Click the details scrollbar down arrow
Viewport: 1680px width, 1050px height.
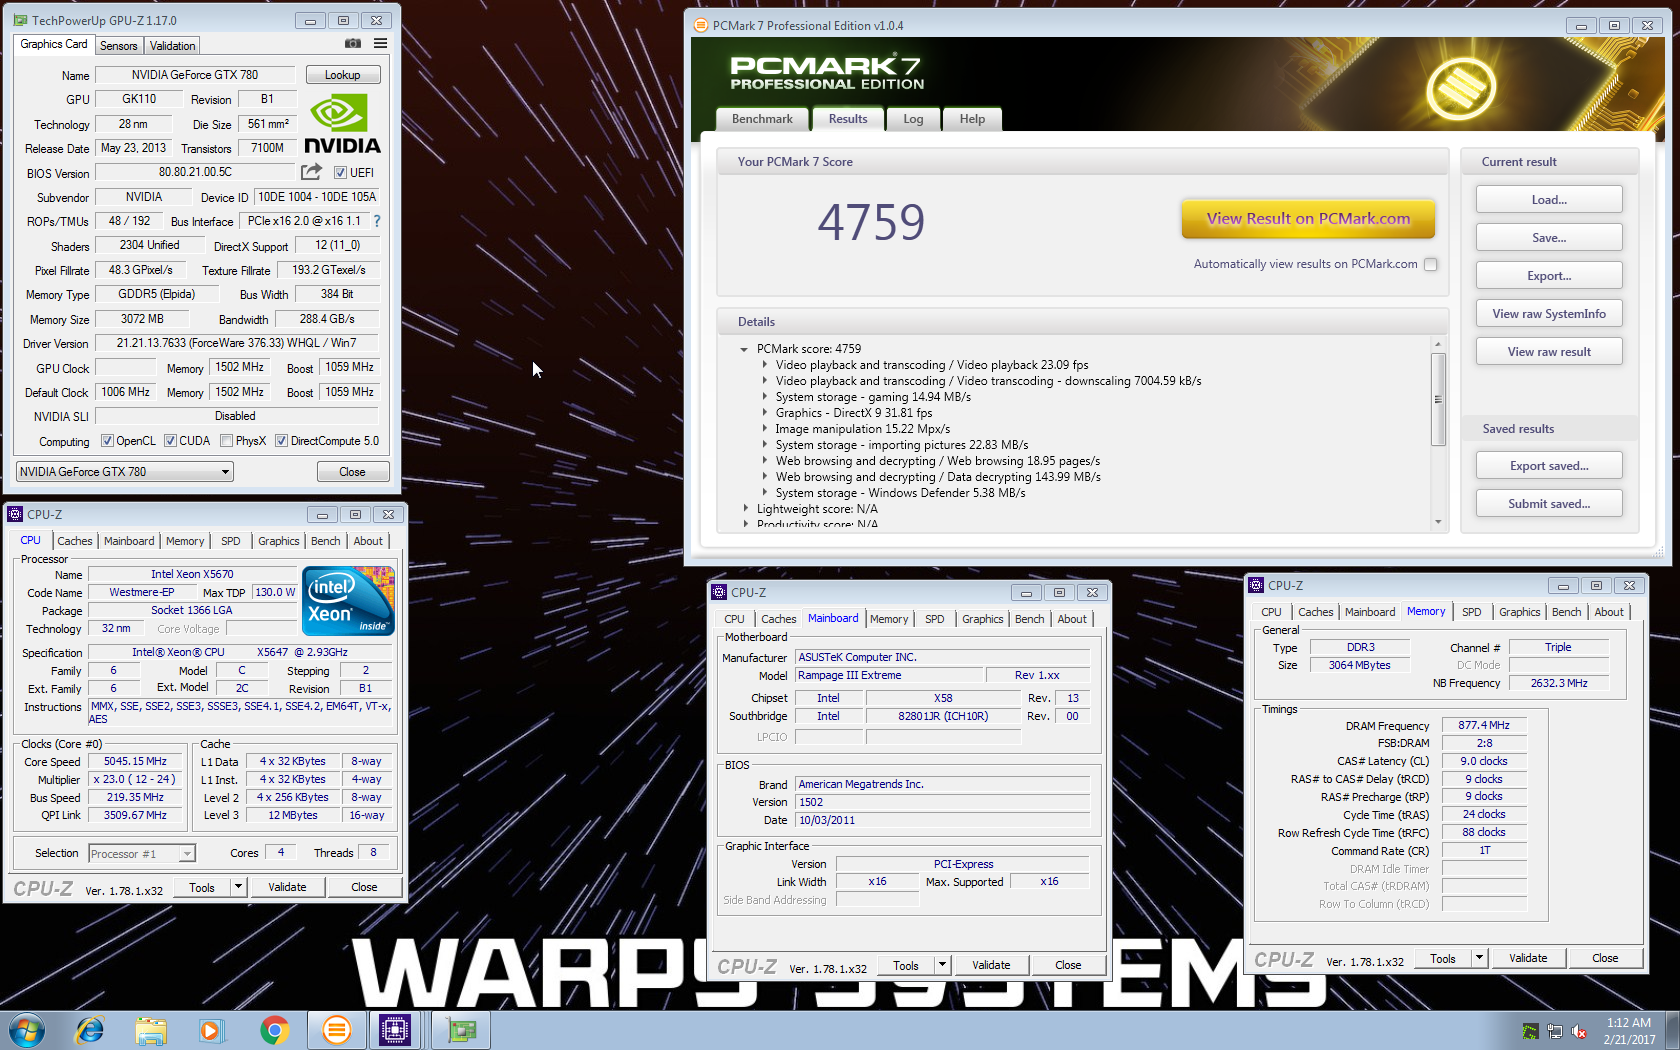1438,521
